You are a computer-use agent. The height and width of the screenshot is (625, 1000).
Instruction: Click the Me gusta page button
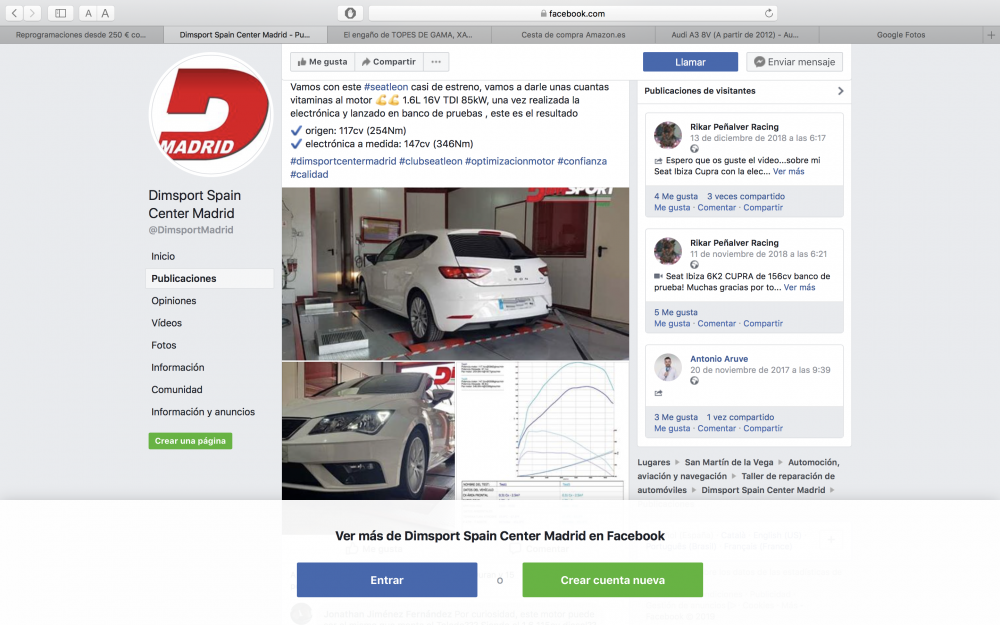[x=323, y=62]
